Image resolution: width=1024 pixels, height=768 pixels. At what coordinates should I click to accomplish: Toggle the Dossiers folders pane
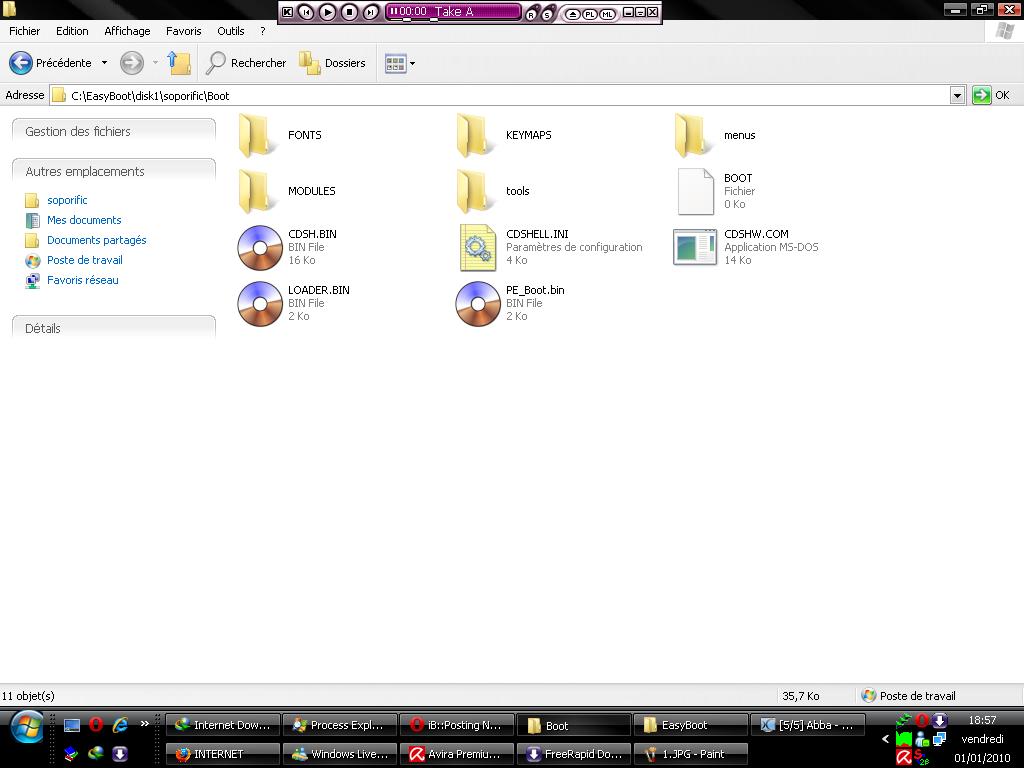(x=332, y=63)
